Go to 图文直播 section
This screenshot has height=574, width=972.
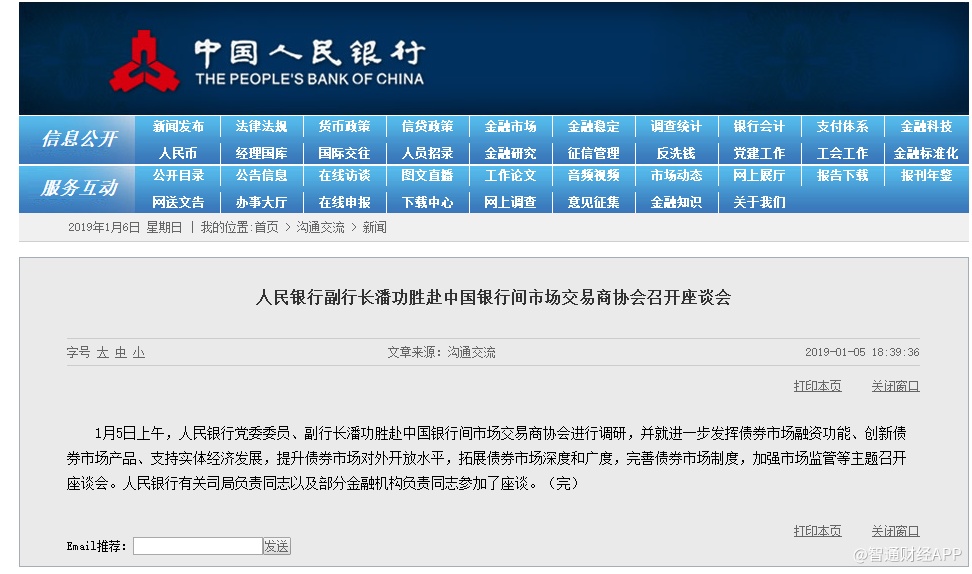pos(427,175)
